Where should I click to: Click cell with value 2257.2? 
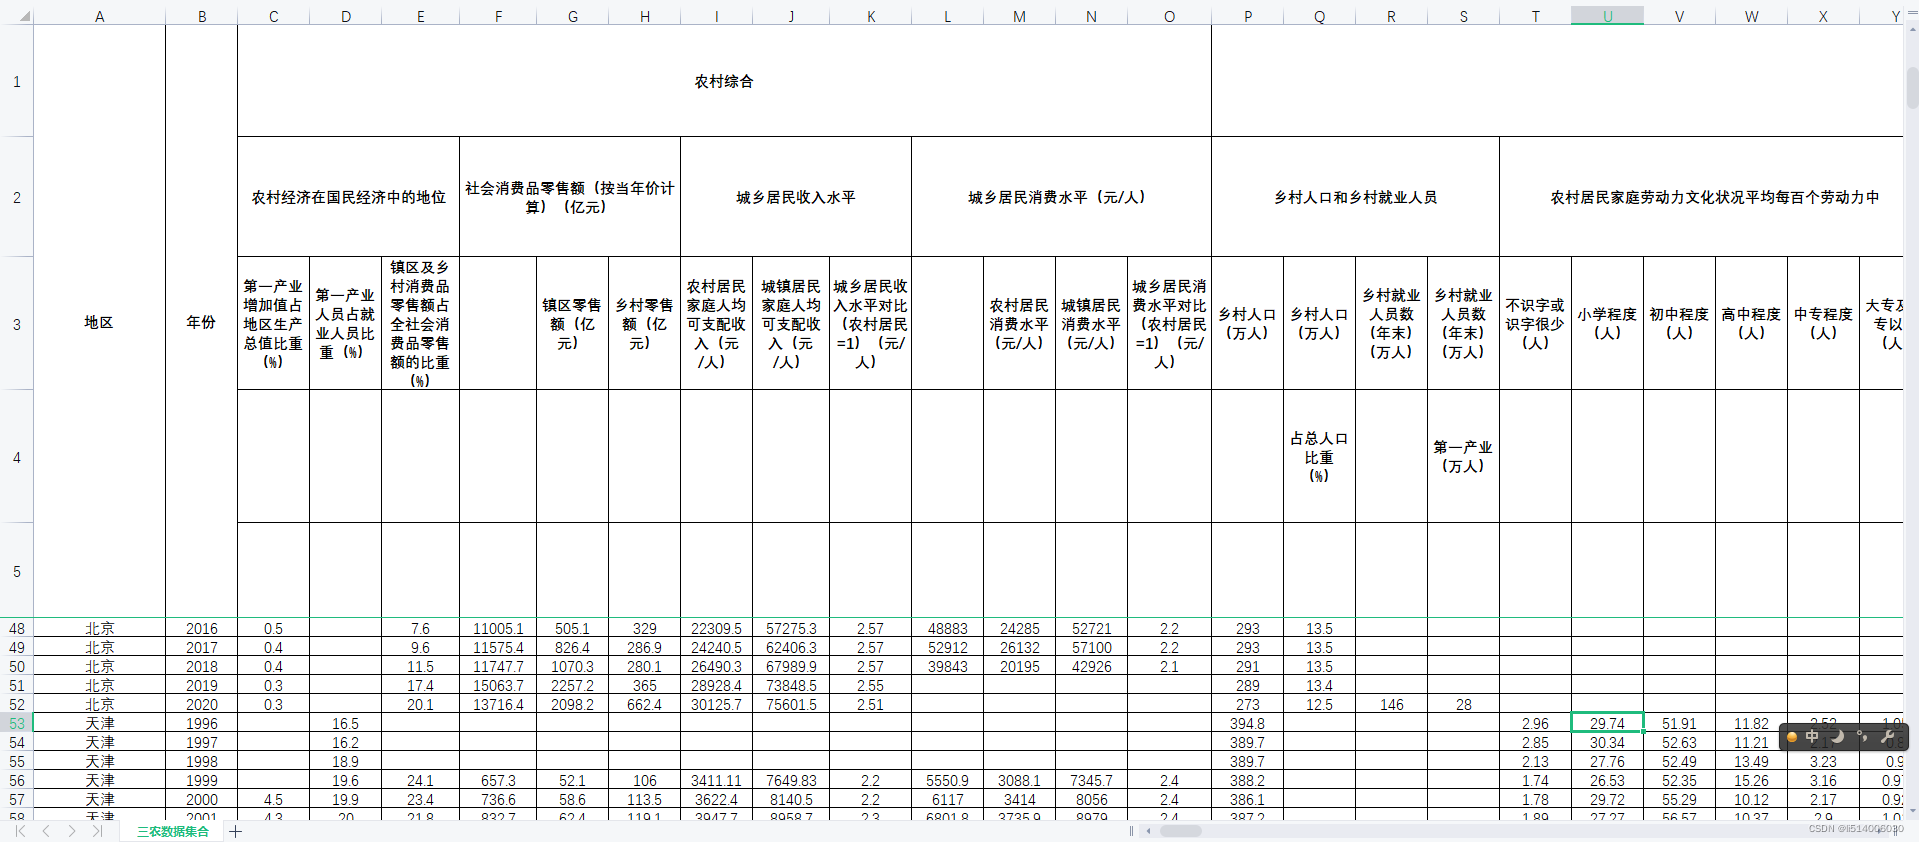(x=572, y=685)
